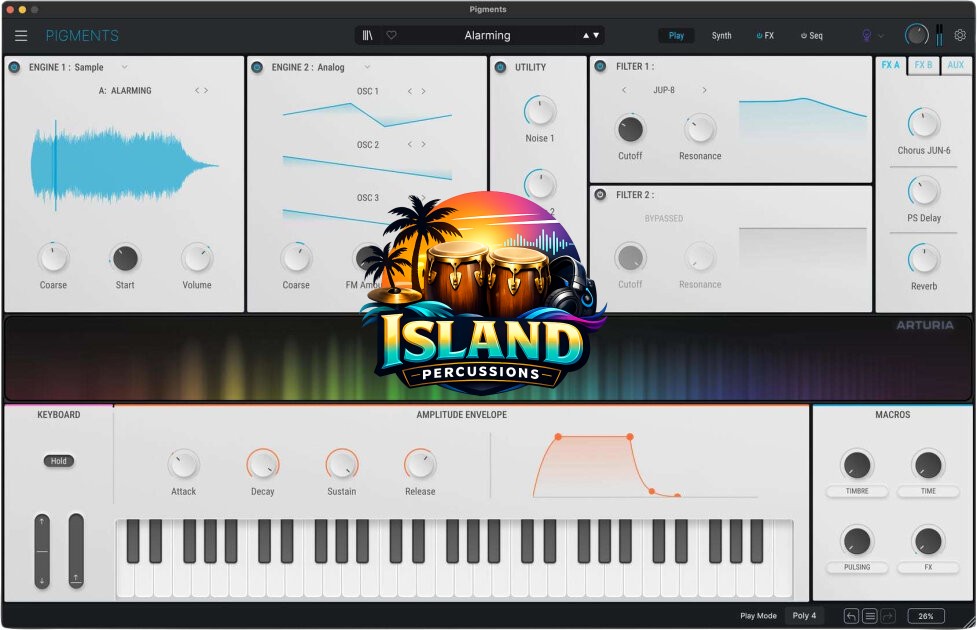Image resolution: width=977 pixels, height=630 pixels.
Task: Open the Poly 4 play mode dropdown
Action: 804,616
